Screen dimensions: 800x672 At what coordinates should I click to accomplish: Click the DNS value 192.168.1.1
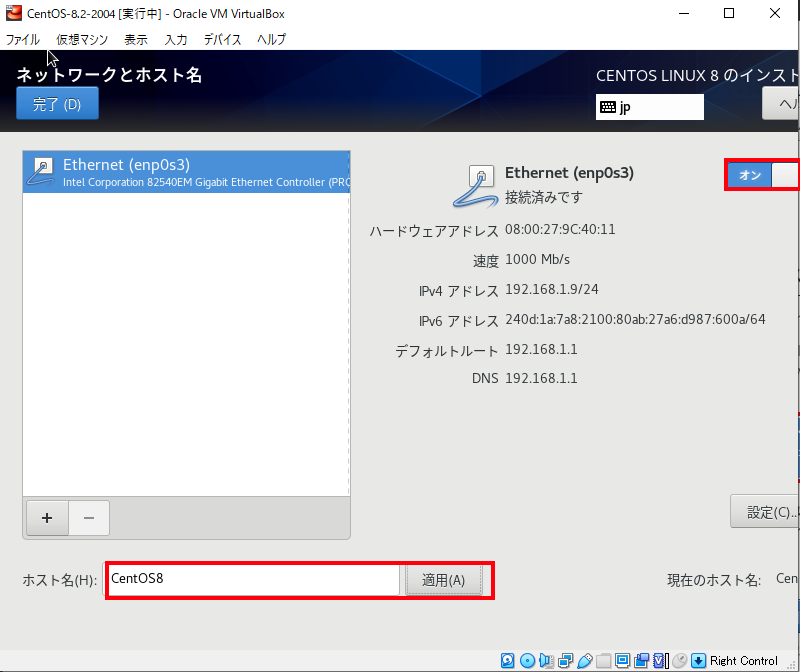541,379
